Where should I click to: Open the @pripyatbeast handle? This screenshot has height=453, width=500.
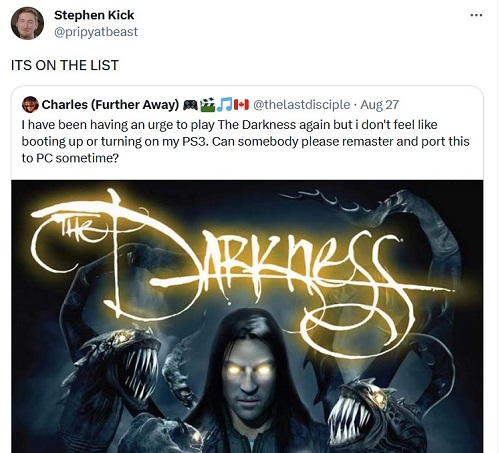pyautogui.click(x=96, y=32)
